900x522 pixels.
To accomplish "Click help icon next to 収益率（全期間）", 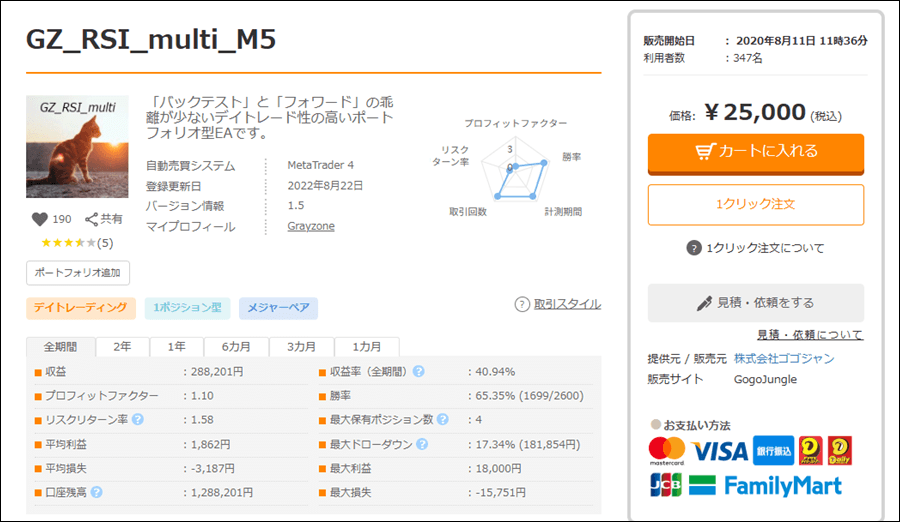I will [419, 372].
